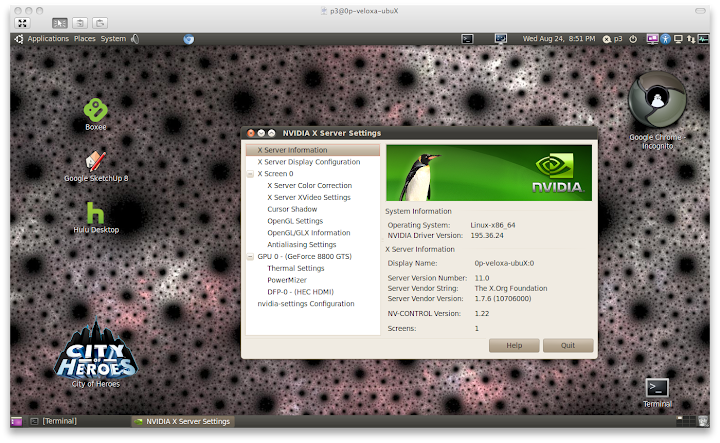Select NVIDIA X Server Settings taskbar entry

(183, 421)
